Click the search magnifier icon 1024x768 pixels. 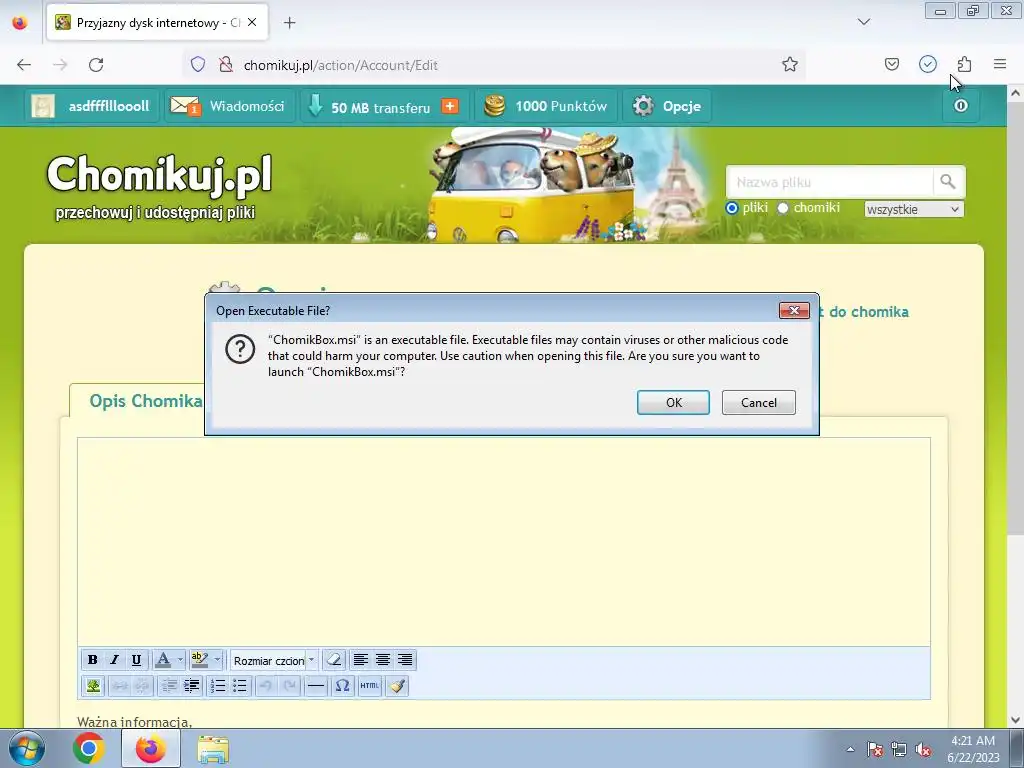(x=948, y=182)
